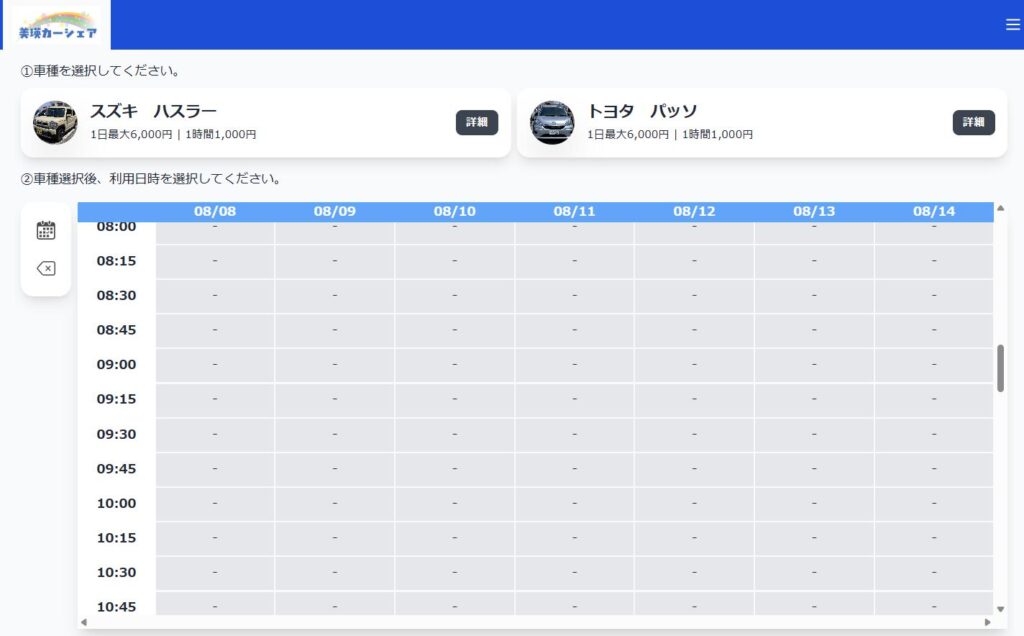
Task: Click the 10:15 time row label
Action: [116, 538]
